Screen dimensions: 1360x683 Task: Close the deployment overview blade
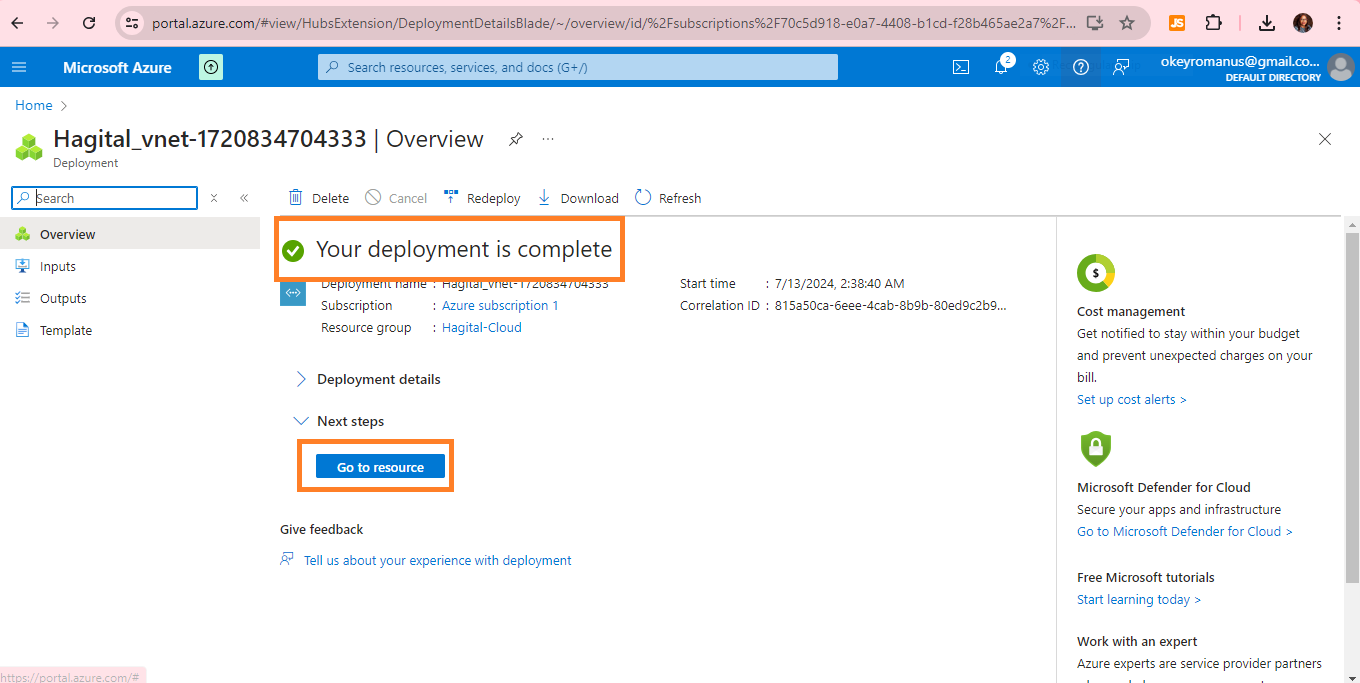pyautogui.click(x=1325, y=139)
